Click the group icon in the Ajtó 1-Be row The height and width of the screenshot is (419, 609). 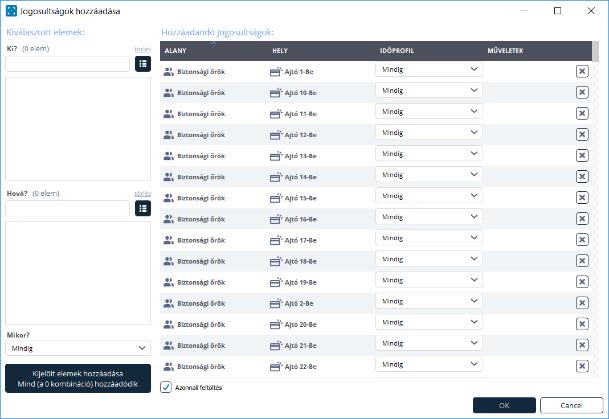[x=169, y=71]
